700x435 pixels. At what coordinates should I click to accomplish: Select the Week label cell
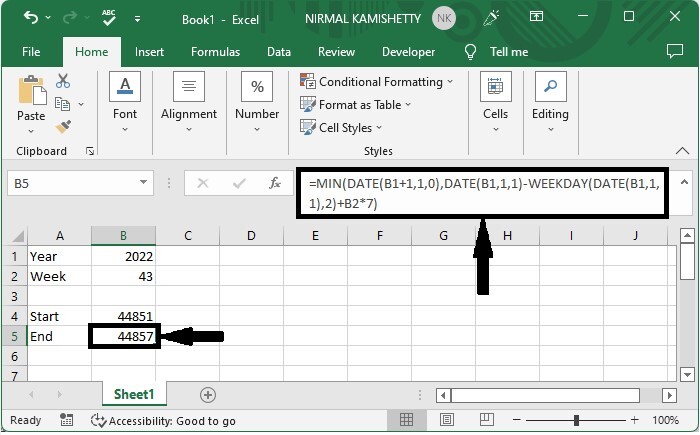pyautogui.click(x=59, y=276)
